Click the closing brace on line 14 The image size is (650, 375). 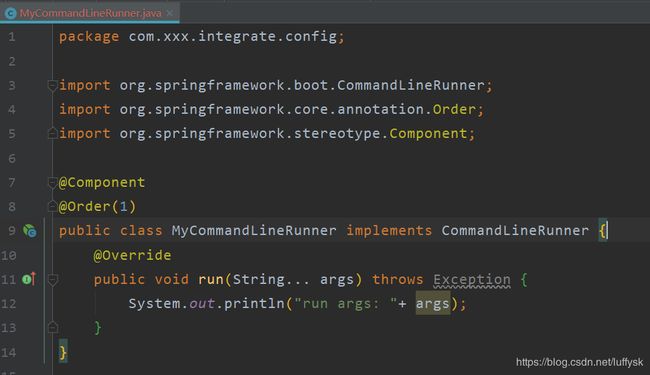tap(63, 353)
